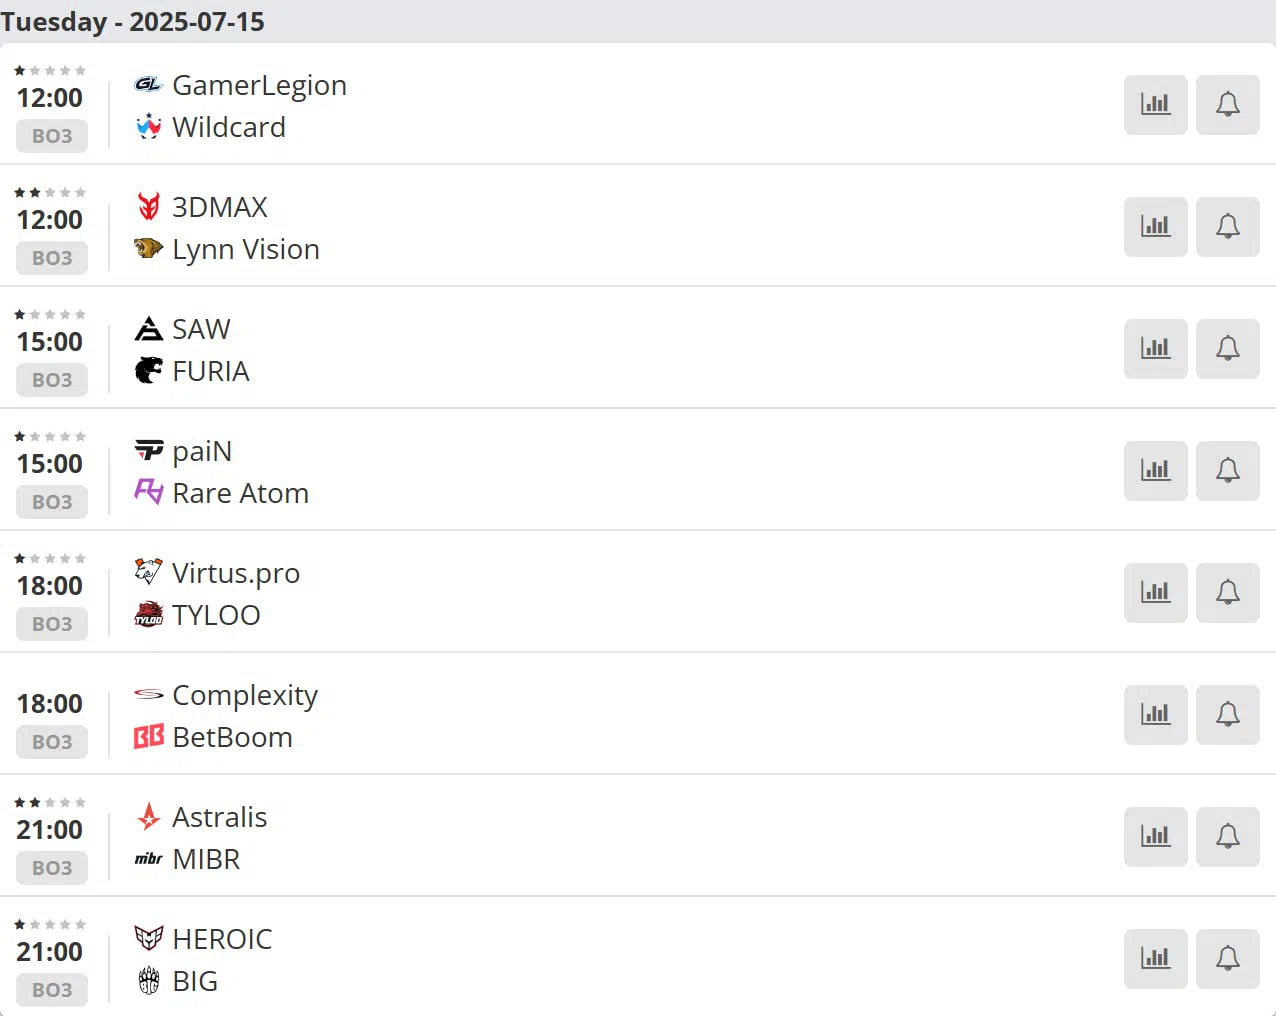Click BO3 badge on HEROIC vs BIG
Screen dimensions: 1276x1016
pyautogui.click(x=52, y=990)
